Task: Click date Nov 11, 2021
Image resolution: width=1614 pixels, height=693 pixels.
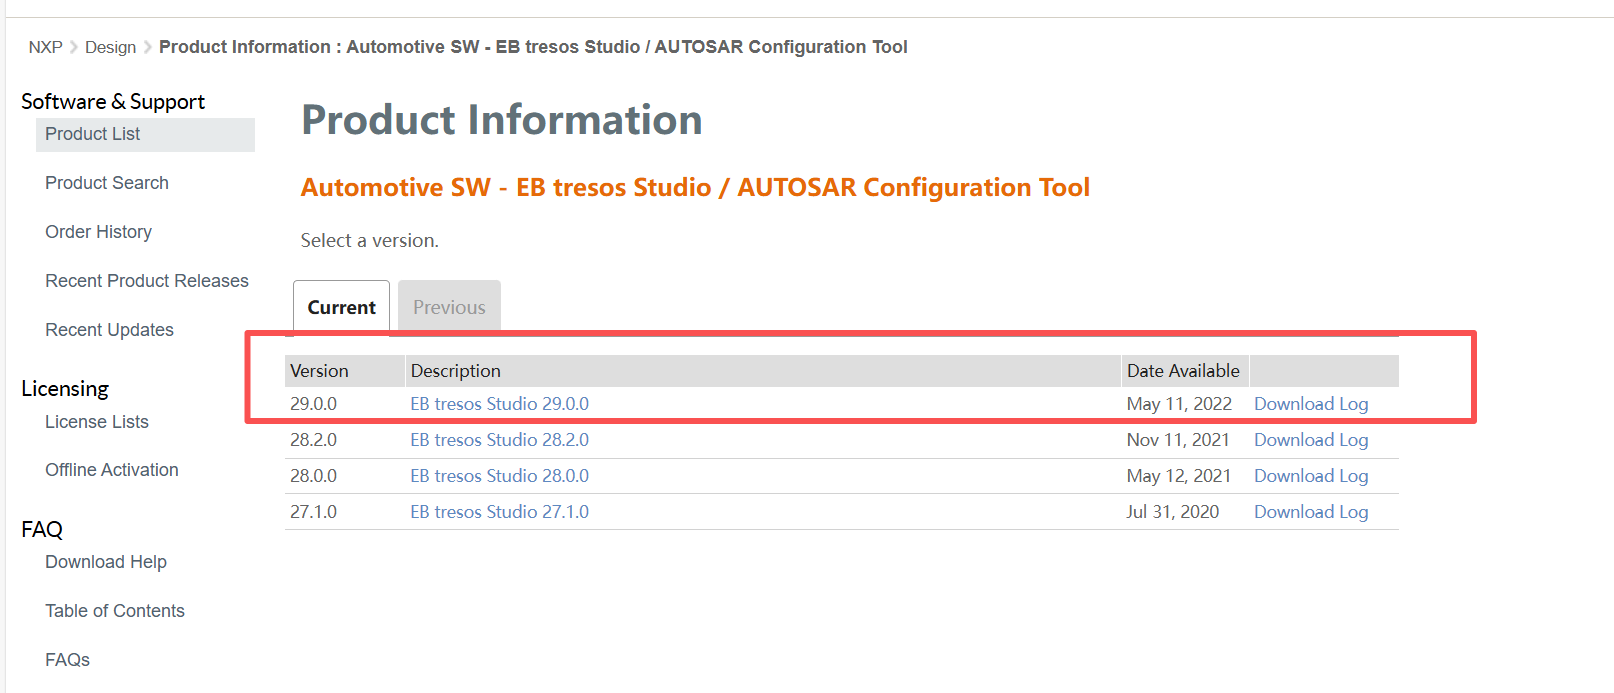Action: tap(1178, 440)
